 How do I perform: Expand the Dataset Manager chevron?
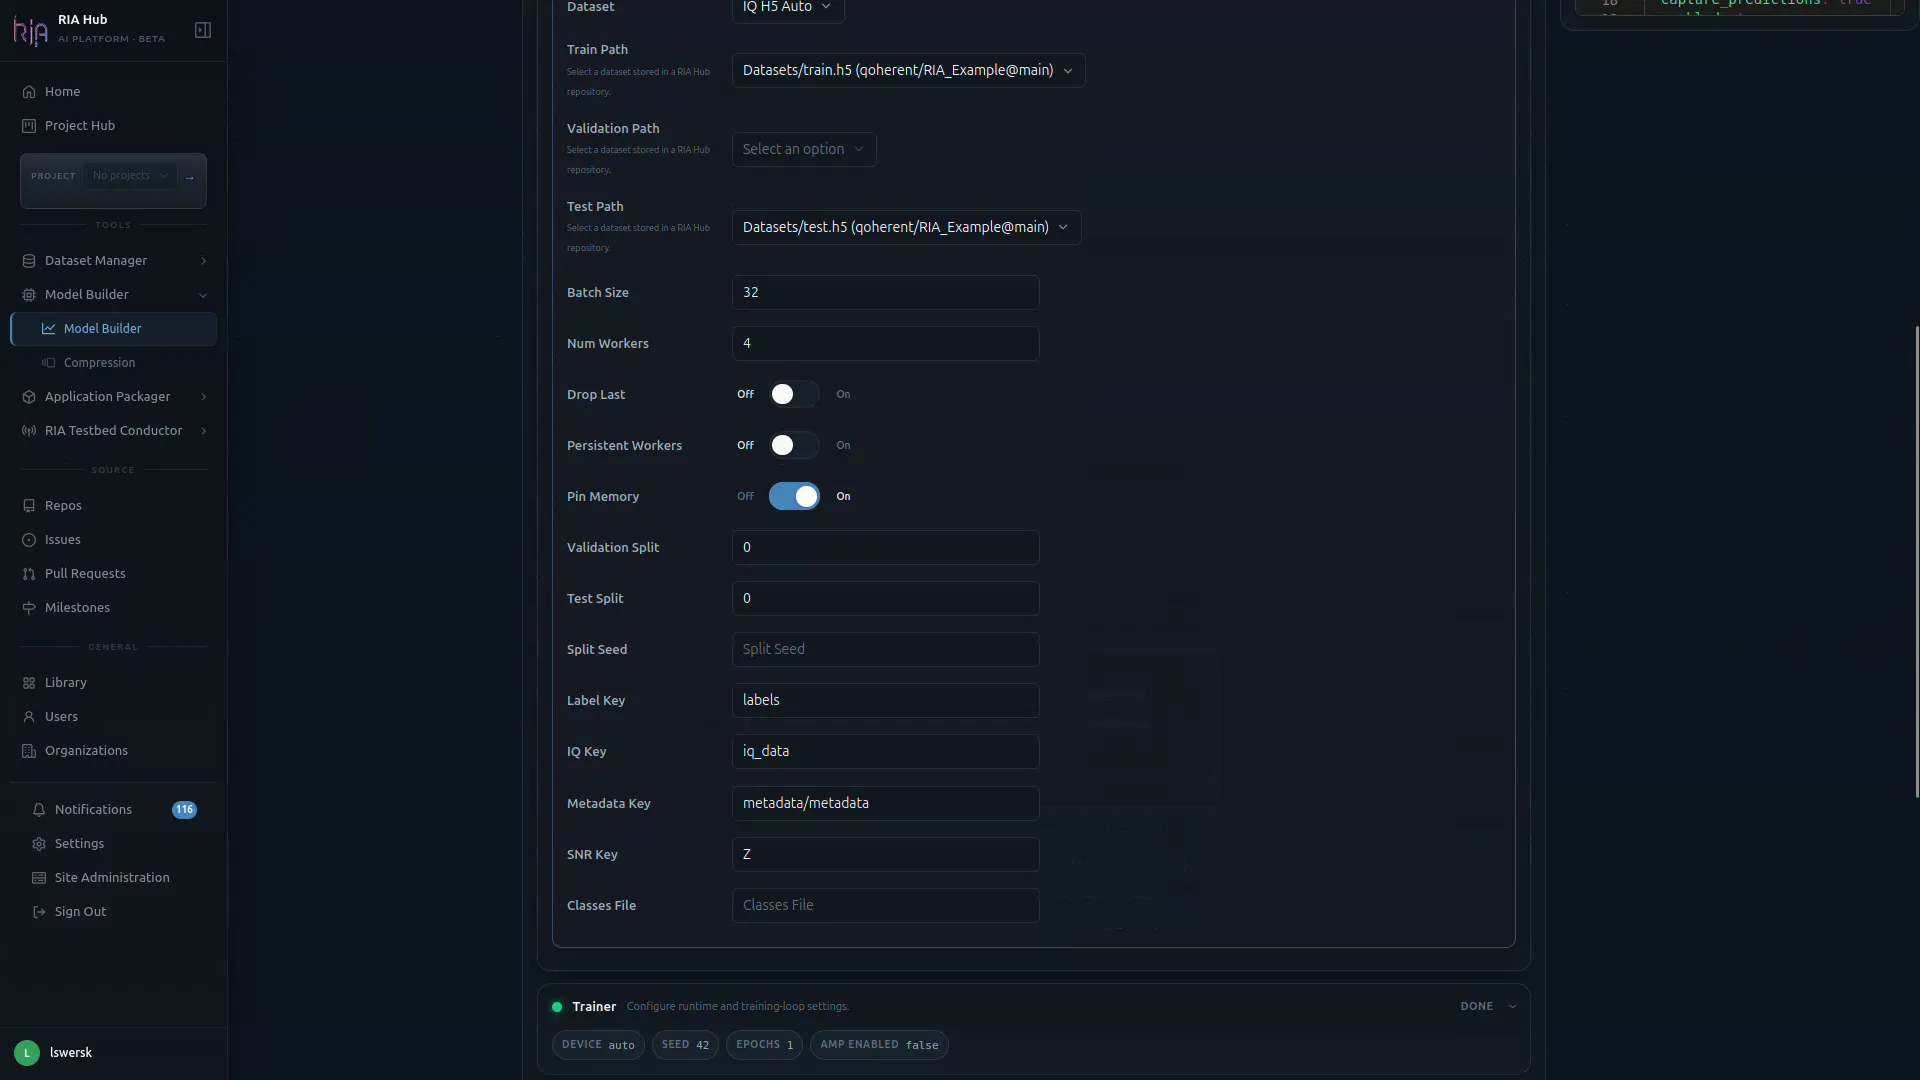click(204, 261)
